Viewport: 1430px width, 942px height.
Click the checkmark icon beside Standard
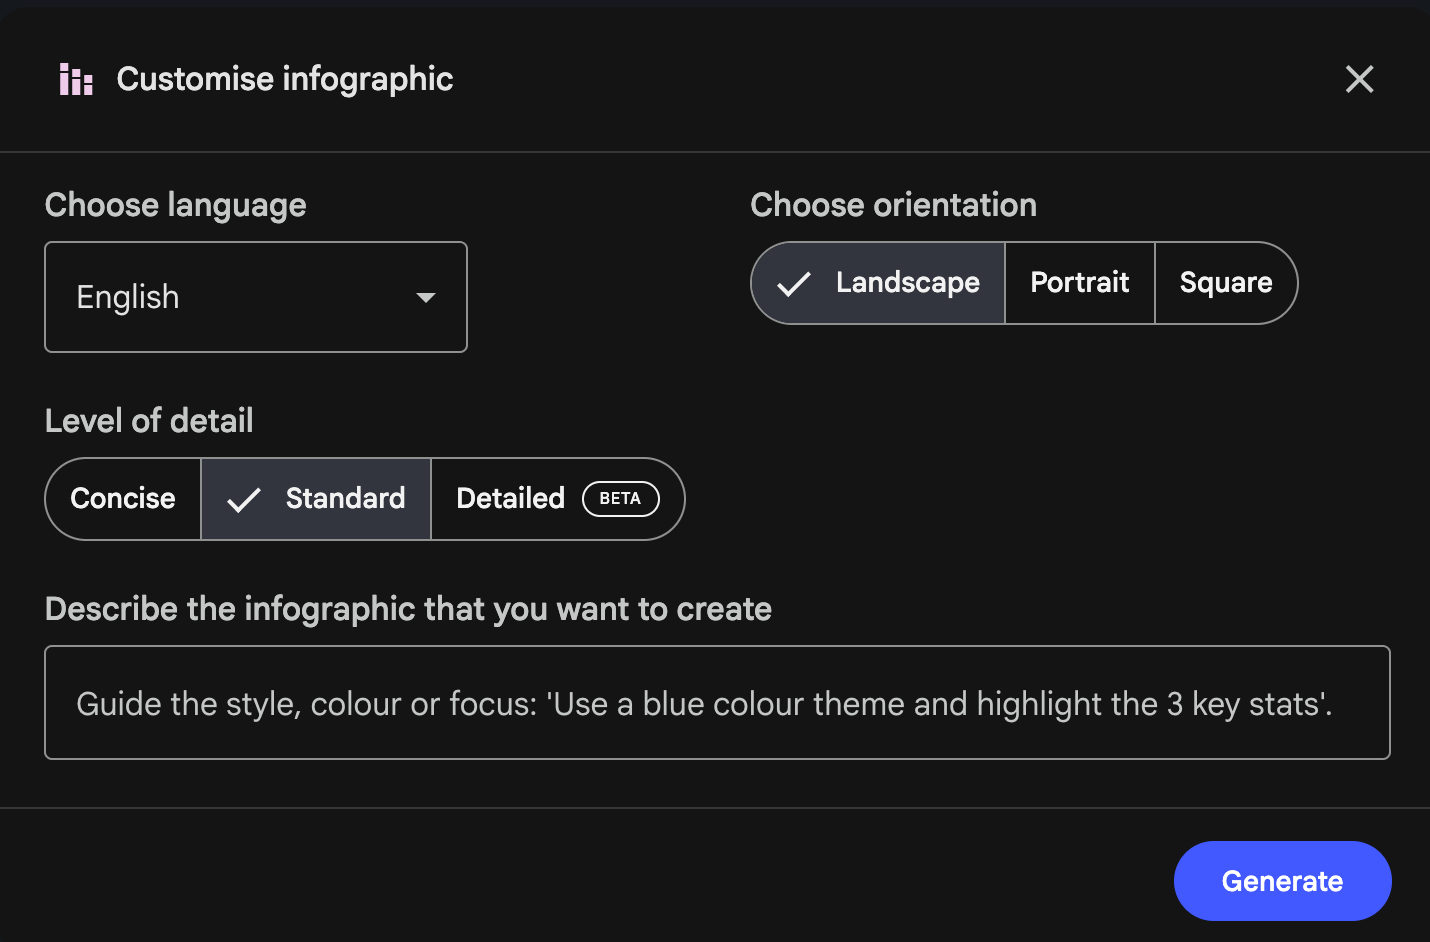point(243,498)
